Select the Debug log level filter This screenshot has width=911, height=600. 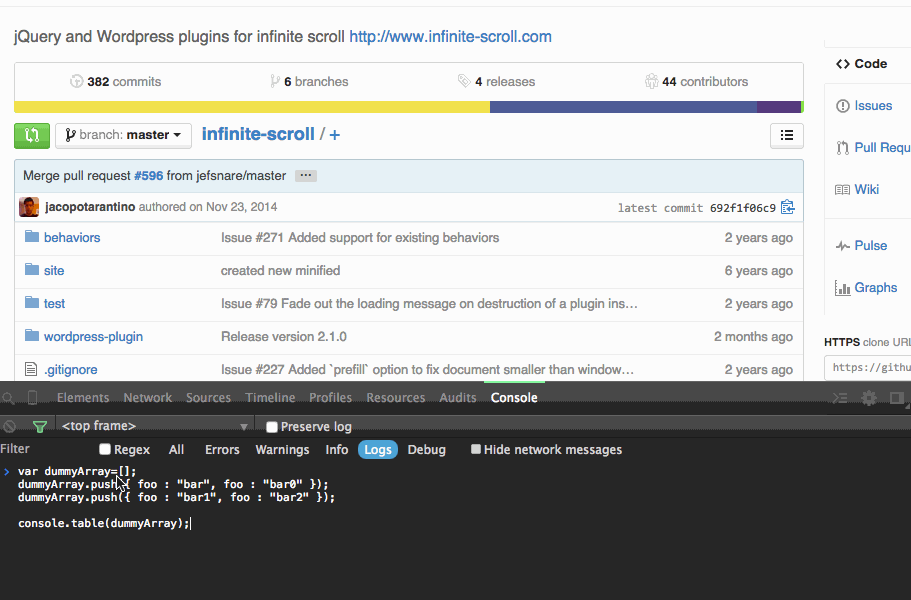426,450
